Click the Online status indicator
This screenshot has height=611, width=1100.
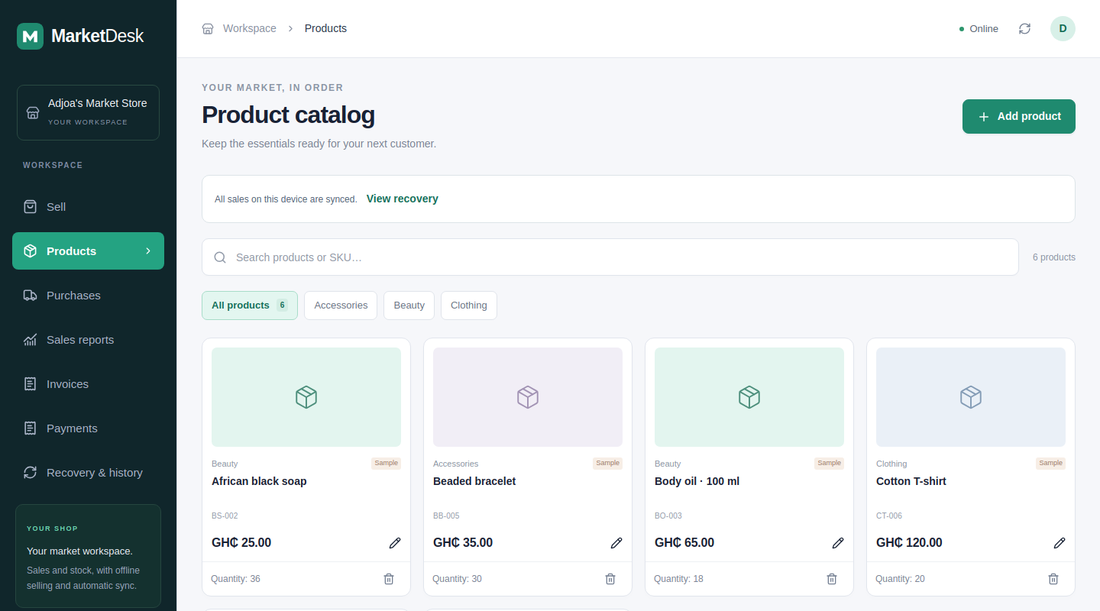coord(979,29)
